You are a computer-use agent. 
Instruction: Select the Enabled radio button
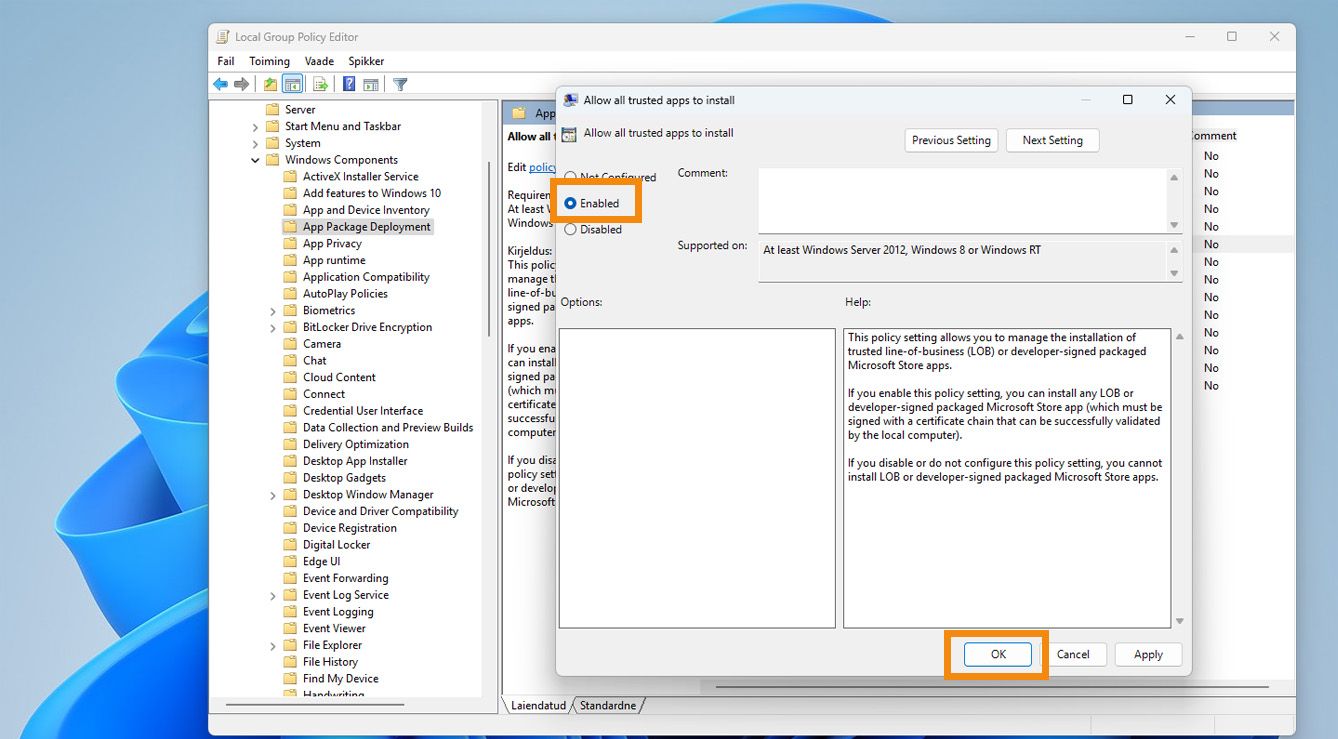pos(570,203)
